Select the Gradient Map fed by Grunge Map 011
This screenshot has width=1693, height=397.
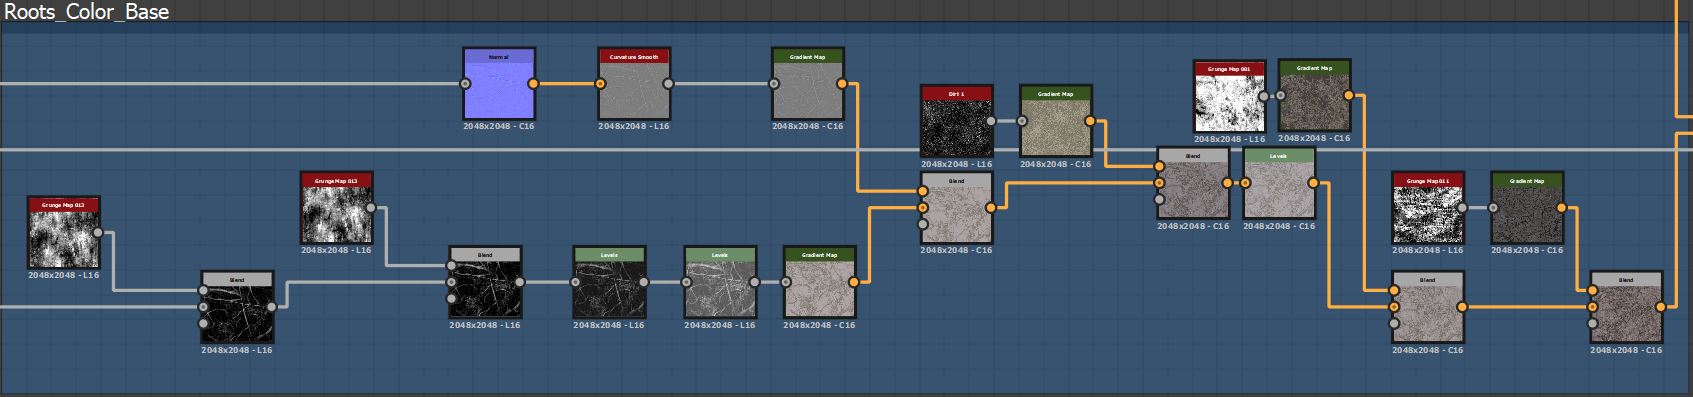pos(1527,208)
